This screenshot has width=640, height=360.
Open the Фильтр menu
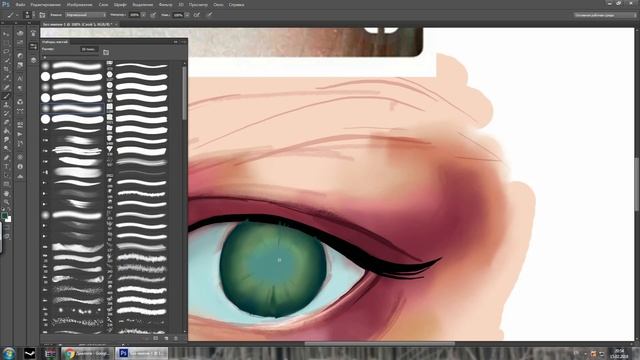tap(165, 4)
